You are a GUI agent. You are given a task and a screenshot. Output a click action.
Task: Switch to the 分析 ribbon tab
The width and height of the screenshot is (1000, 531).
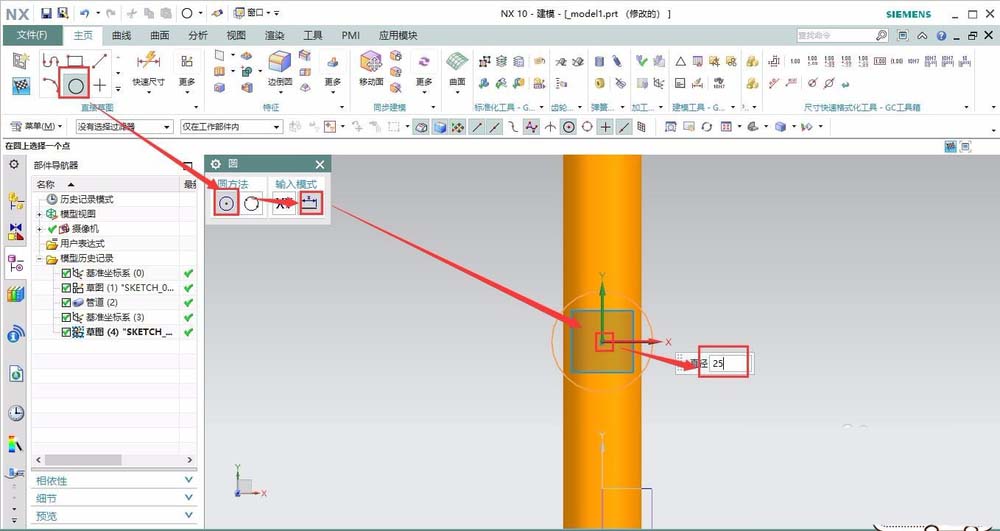pyautogui.click(x=198, y=36)
